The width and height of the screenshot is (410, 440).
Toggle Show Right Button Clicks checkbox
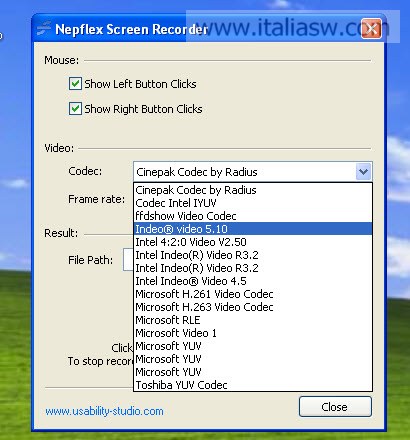tap(75, 109)
